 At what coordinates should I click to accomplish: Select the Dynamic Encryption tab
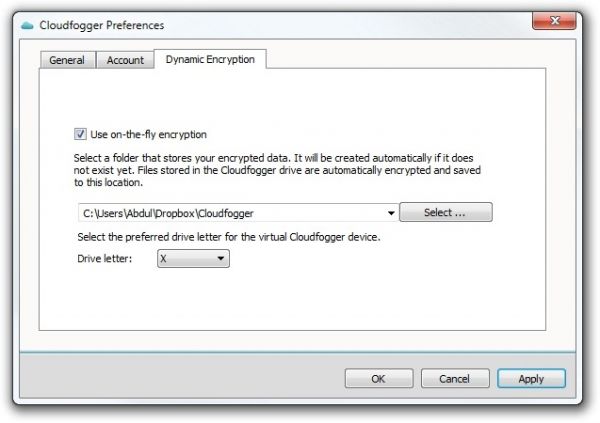pos(209,60)
